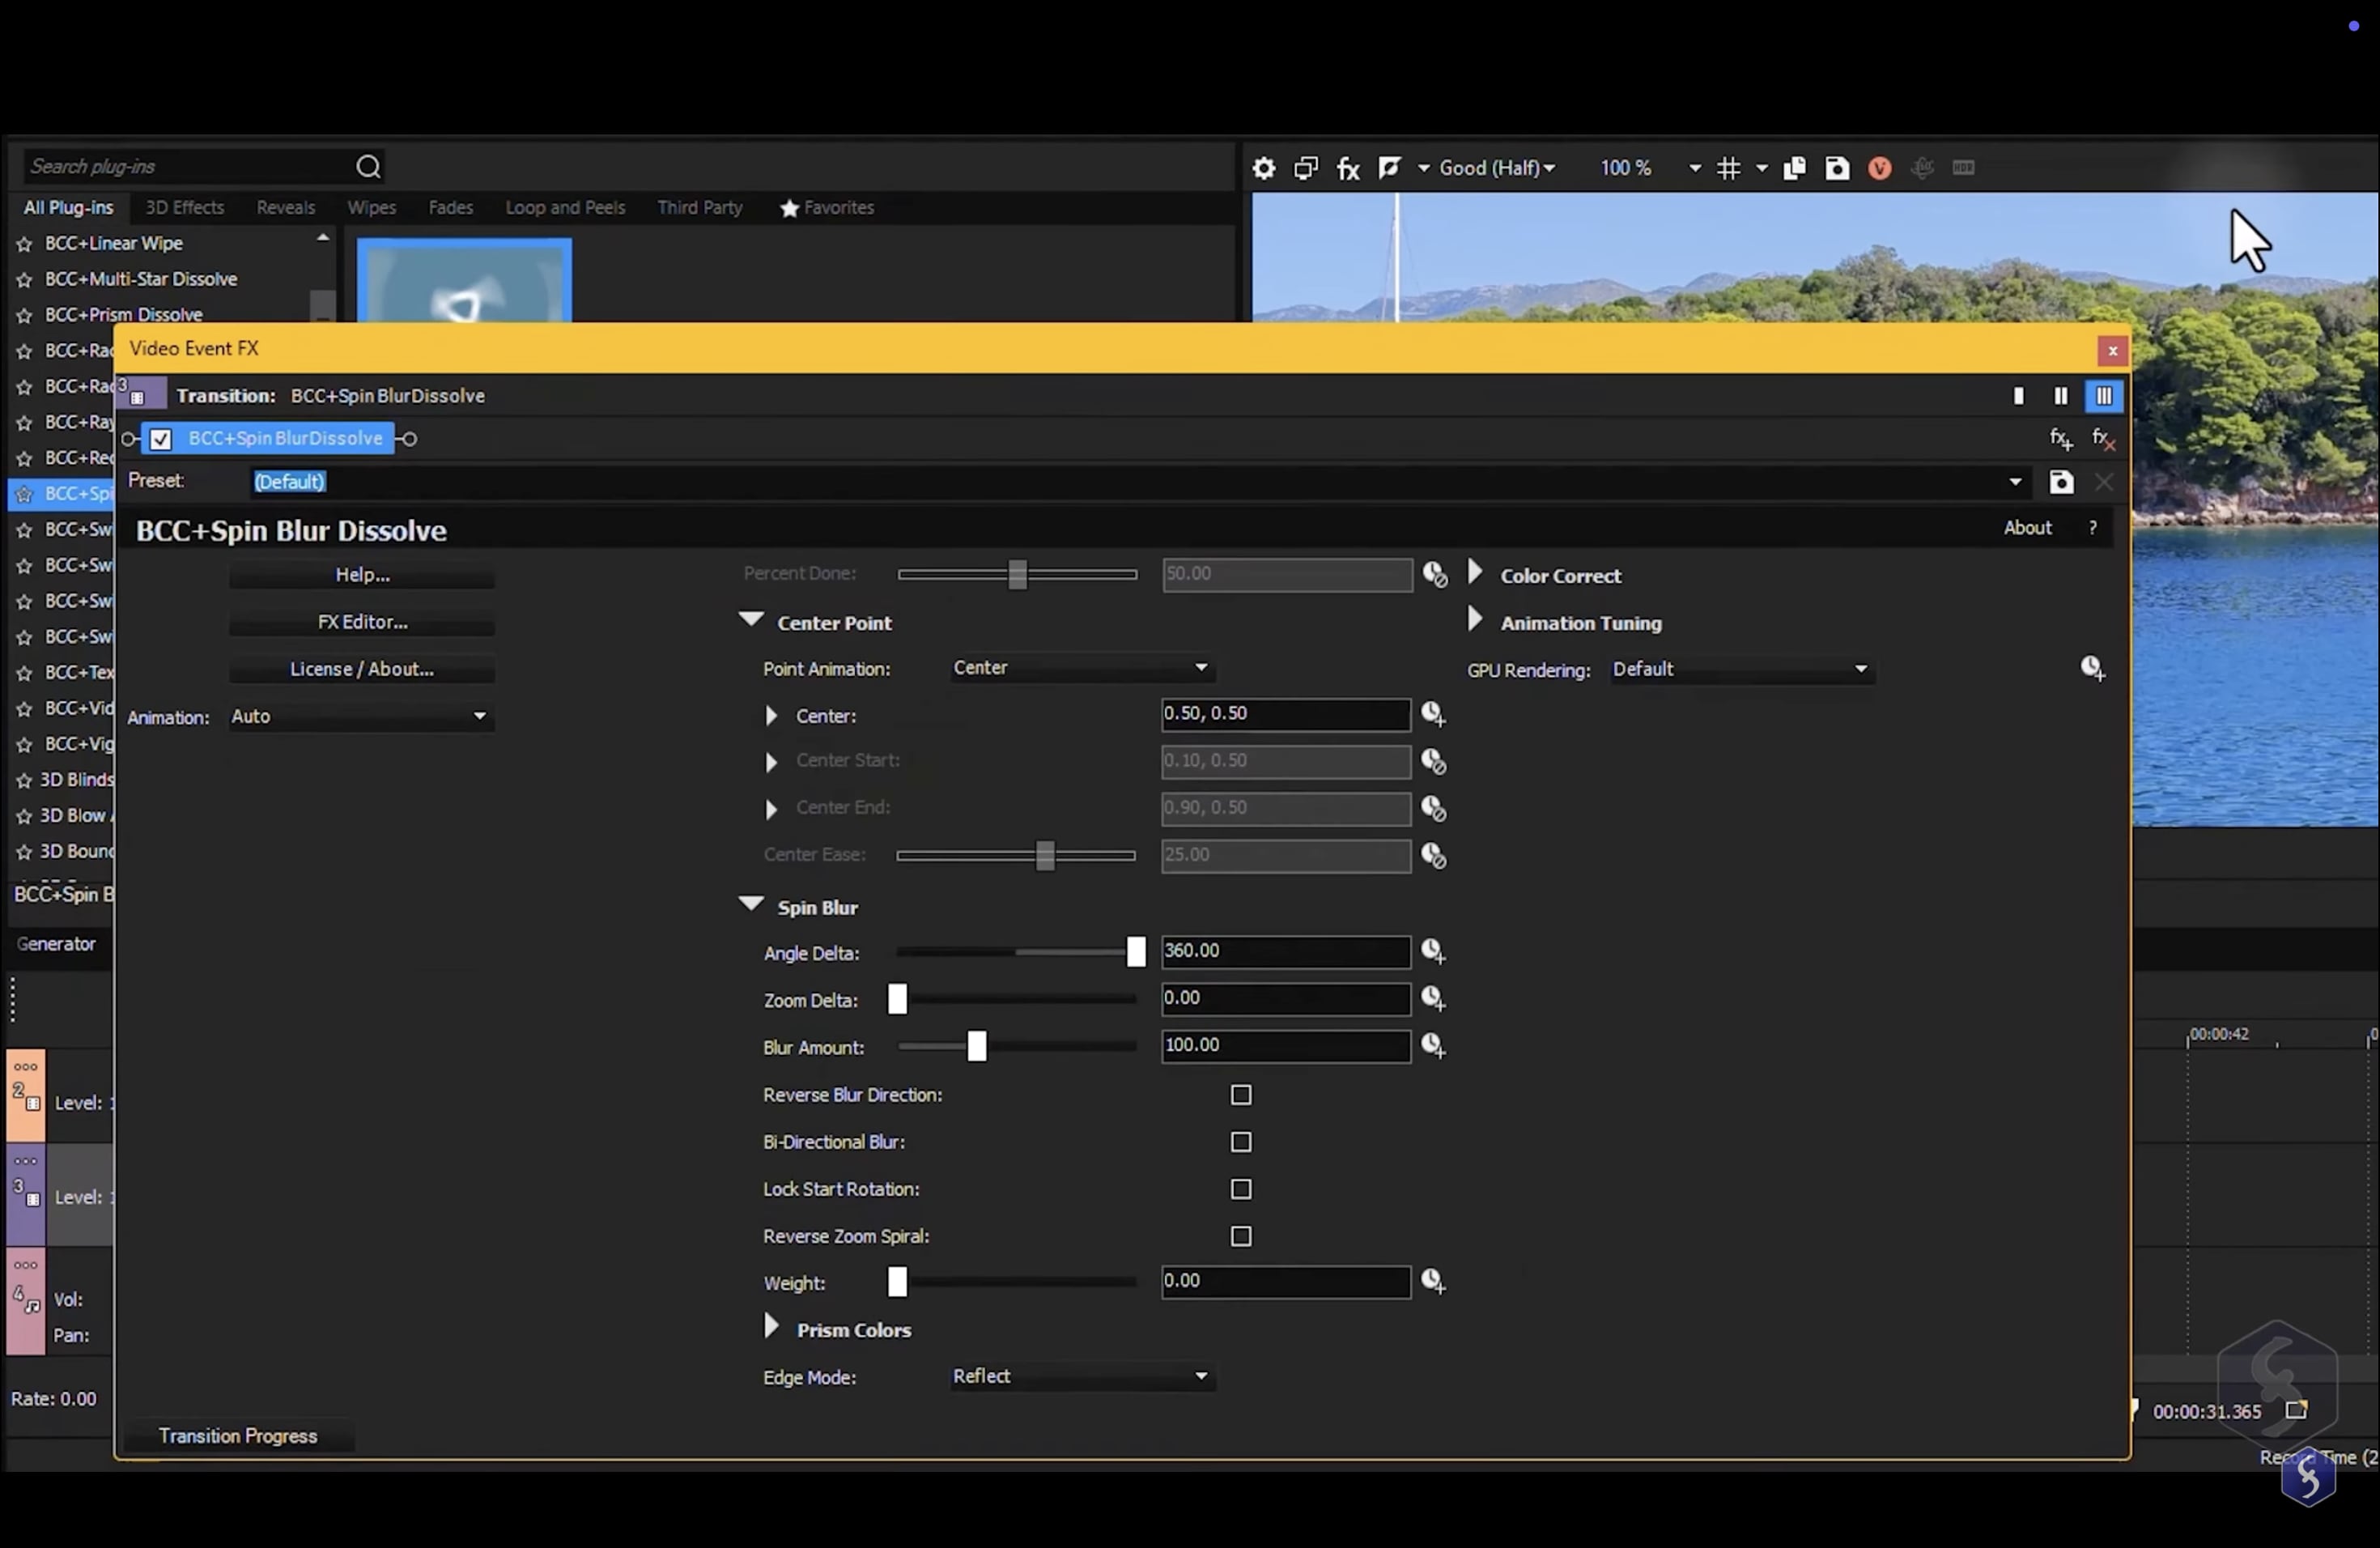Enable Reverse Blur Direction checkbox
2380x1548 pixels.
[1241, 1095]
